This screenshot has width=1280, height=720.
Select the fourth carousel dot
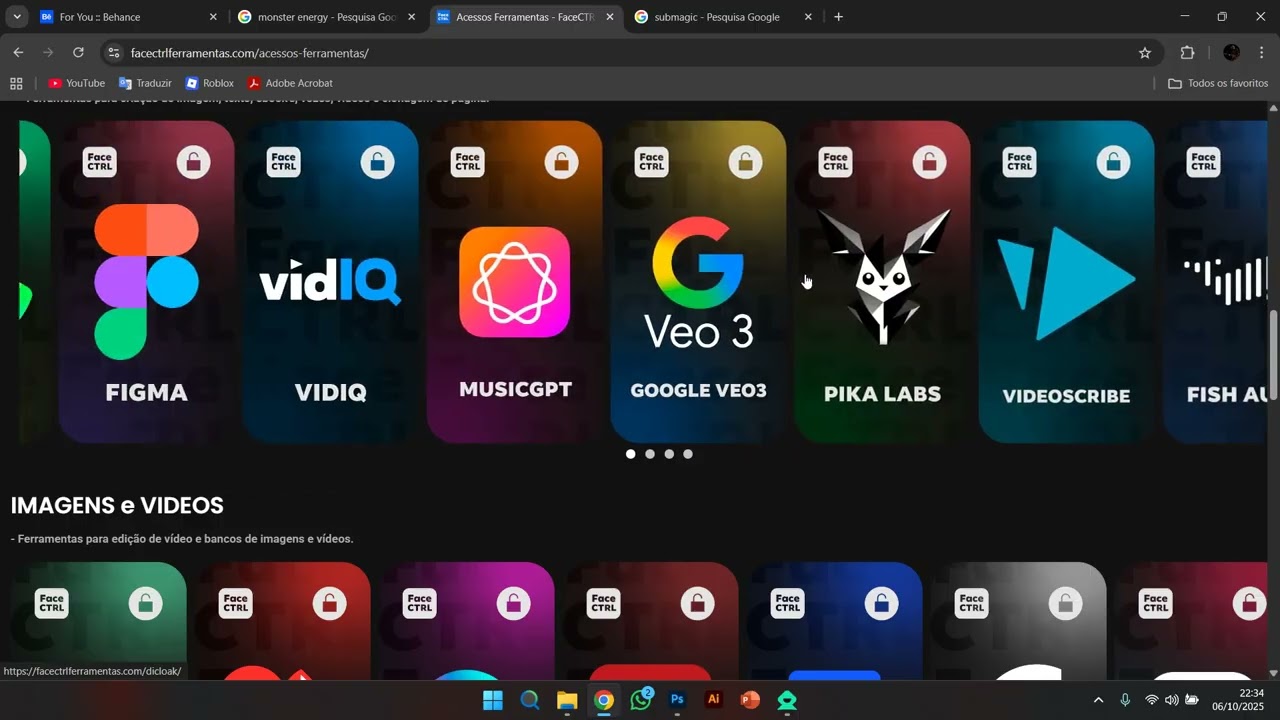pyautogui.click(x=688, y=454)
